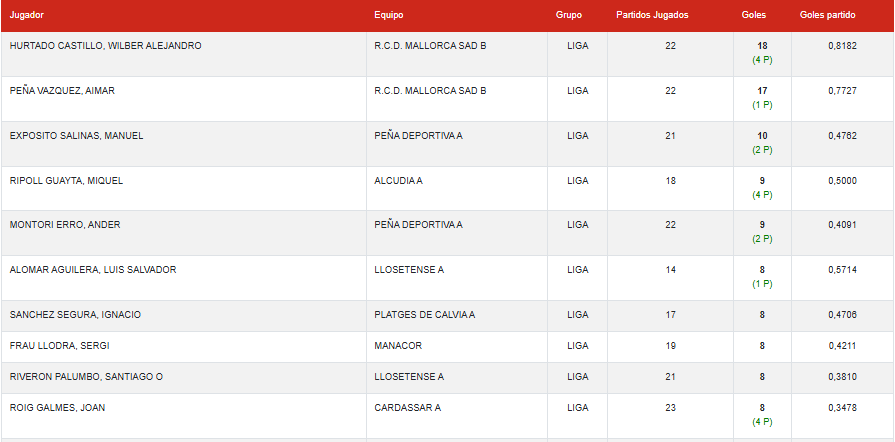This screenshot has height=442, width=895.
Task: Click team Cardassar A
Action: [x=408, y=408]
